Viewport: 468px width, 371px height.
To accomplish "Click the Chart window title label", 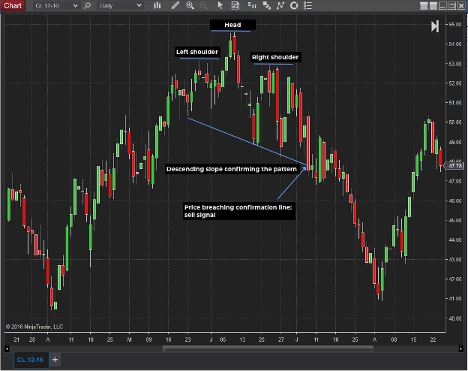I will click(x=13, y=6).
